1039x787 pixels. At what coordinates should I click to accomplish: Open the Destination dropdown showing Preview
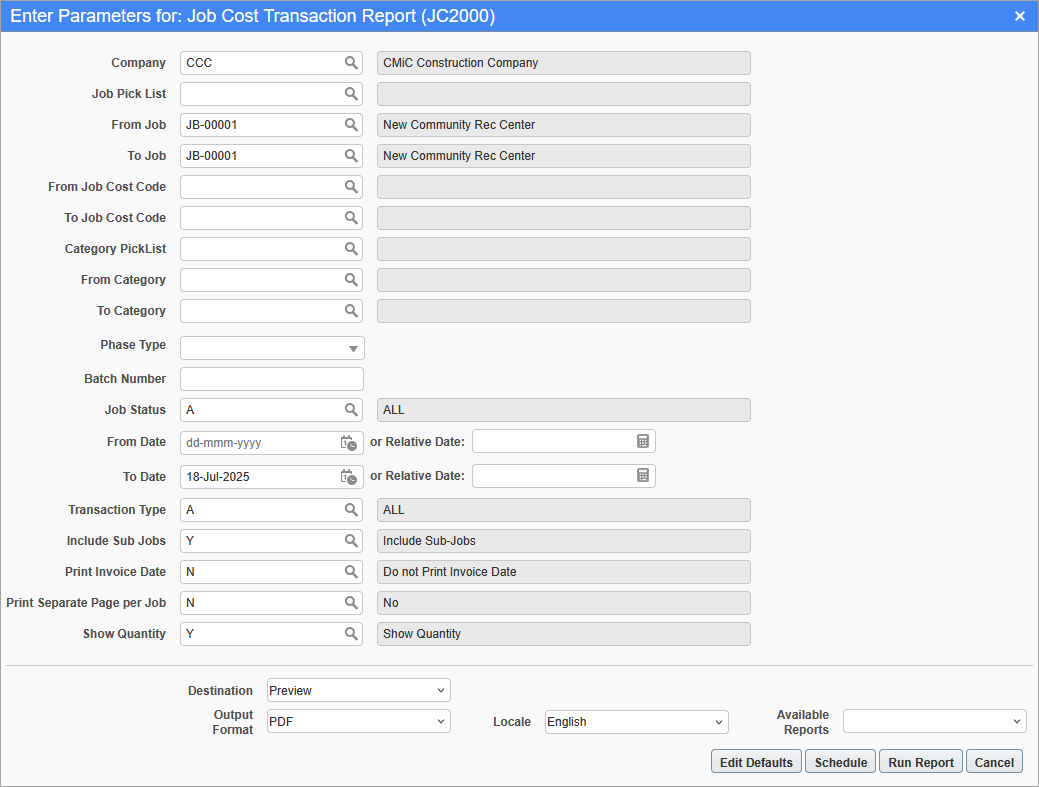pos(358,690)
